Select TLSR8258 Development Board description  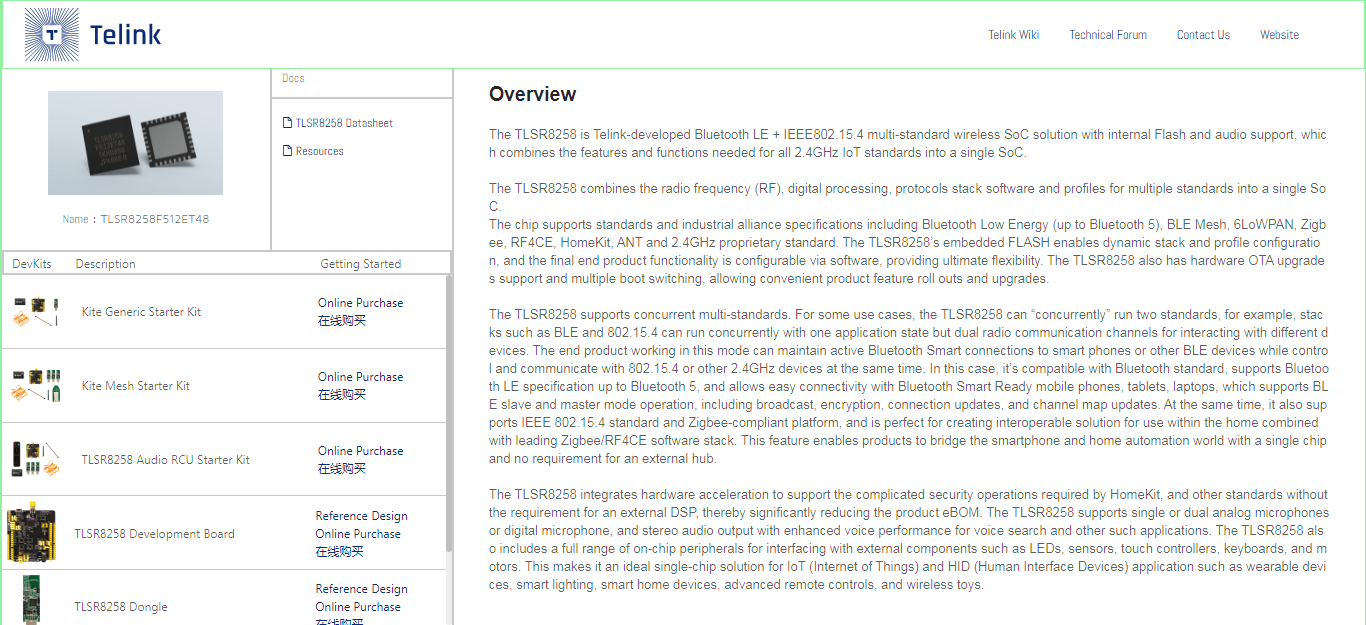tap(154, 534)
